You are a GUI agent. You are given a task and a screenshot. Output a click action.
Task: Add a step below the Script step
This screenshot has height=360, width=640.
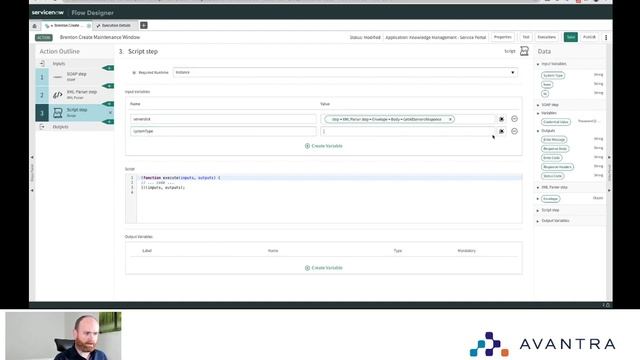coord(108,122)
